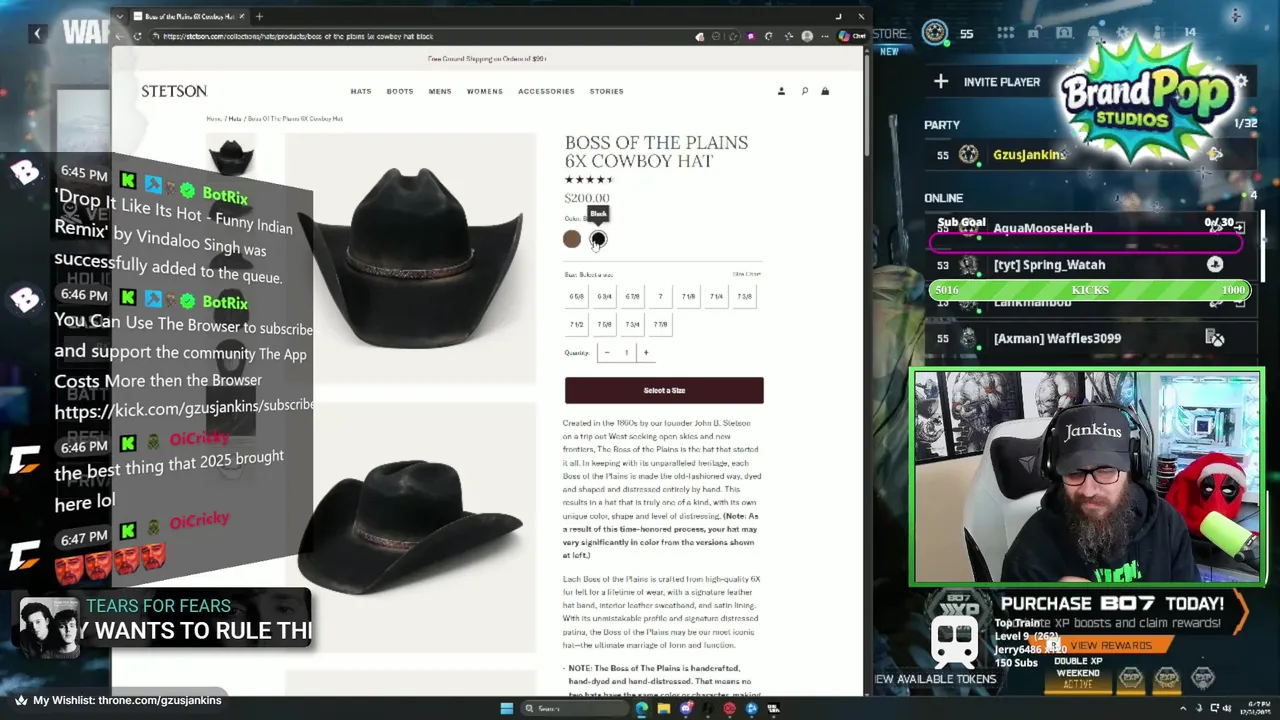
Task: Open the STORIES menu
Action: point(607,91)
